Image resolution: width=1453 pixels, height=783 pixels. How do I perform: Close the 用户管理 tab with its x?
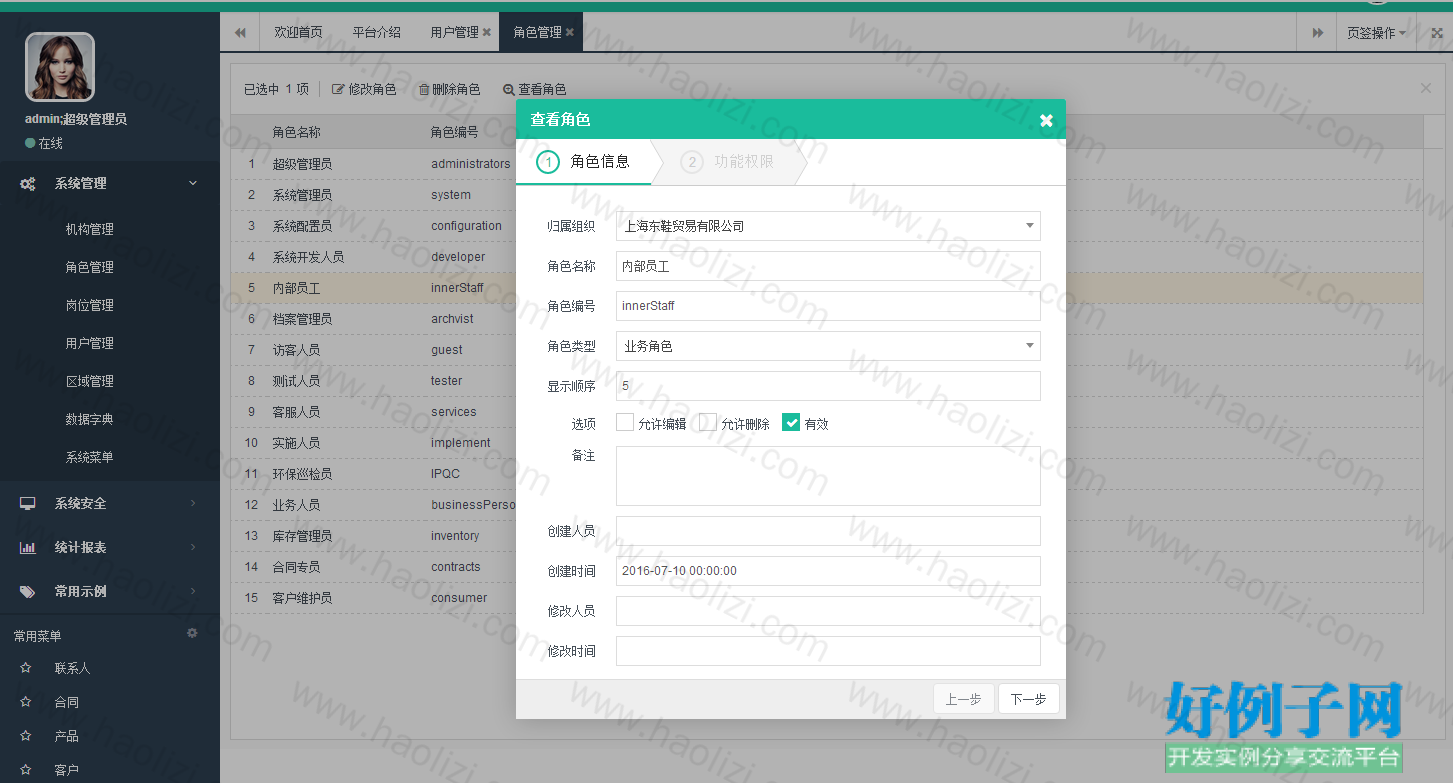coord(487,32)
